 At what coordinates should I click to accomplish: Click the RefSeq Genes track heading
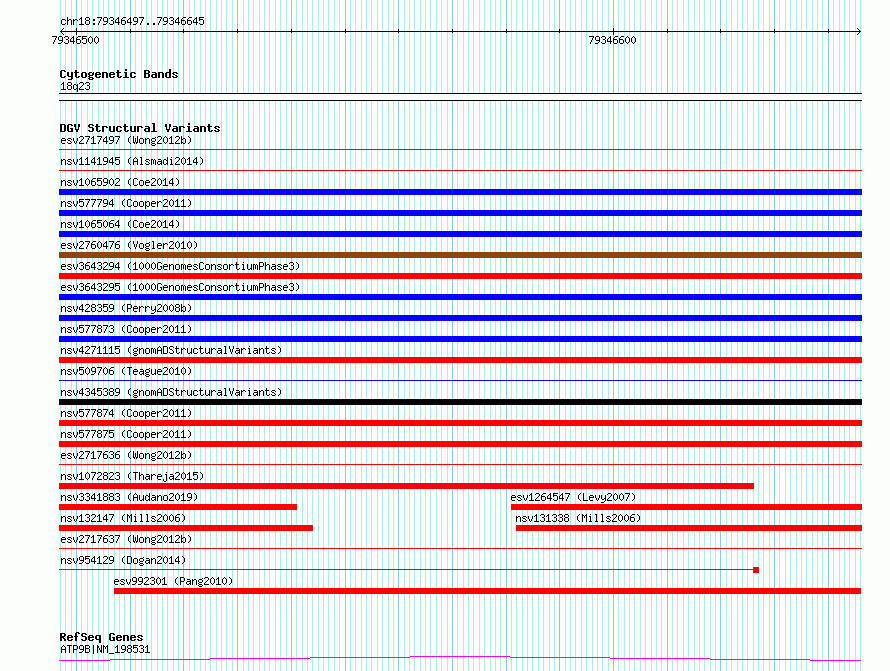(101, 637)
